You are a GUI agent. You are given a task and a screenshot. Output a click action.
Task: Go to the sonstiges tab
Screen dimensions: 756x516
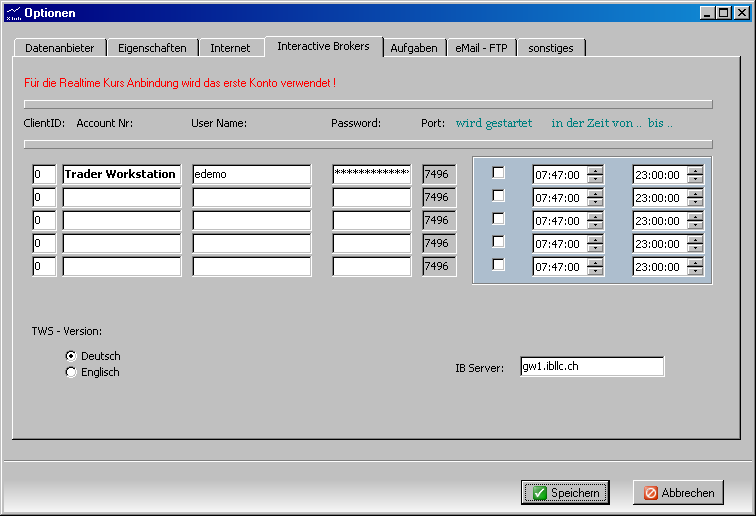pos(551,48)
